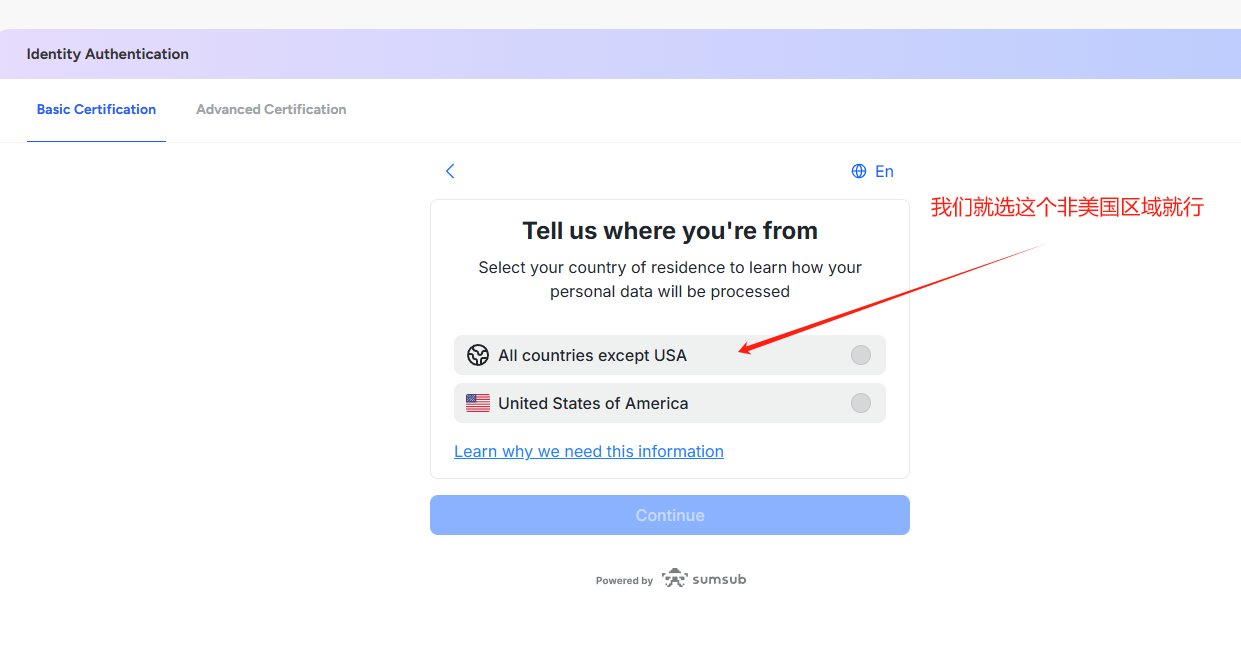Select the All countries except USA radio button
Image resolution: width=1241 pixels, height=655 pixels.
(860, 355)
